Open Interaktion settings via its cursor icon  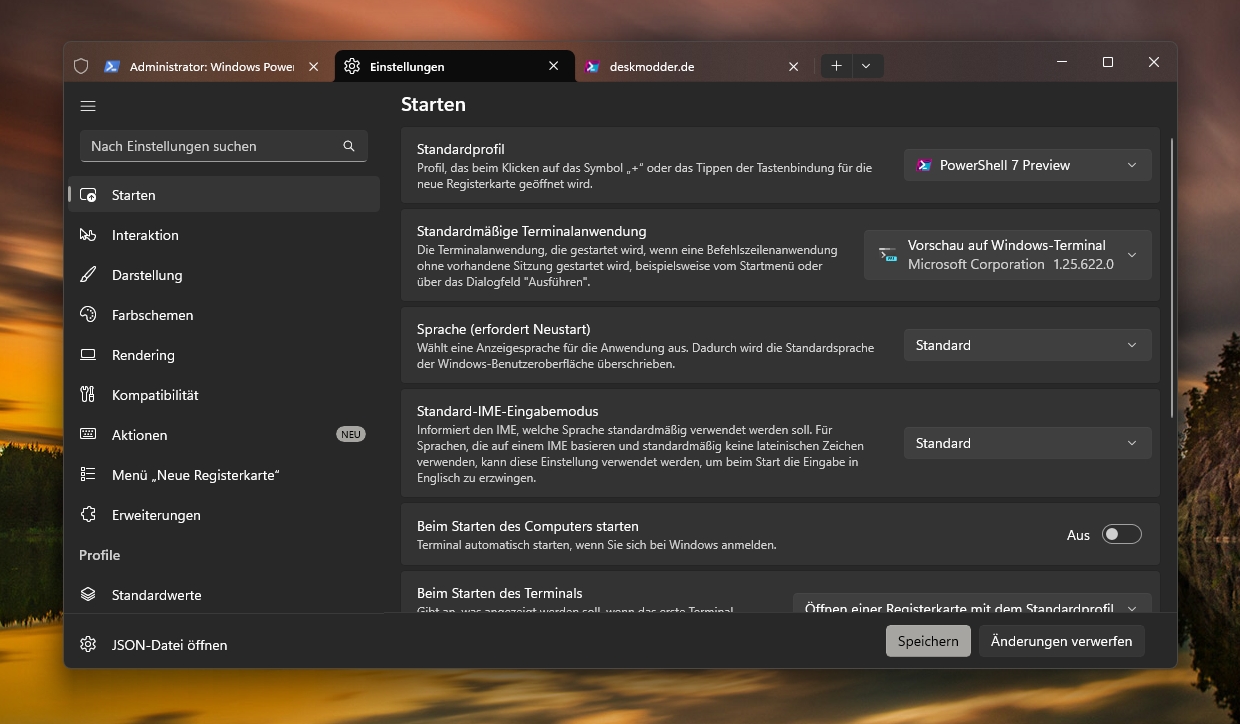(88, 235)
